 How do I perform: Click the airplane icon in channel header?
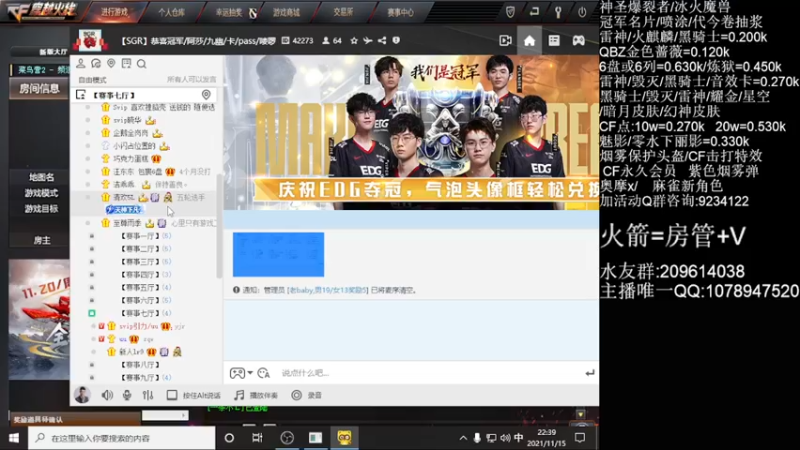point(368,40)
